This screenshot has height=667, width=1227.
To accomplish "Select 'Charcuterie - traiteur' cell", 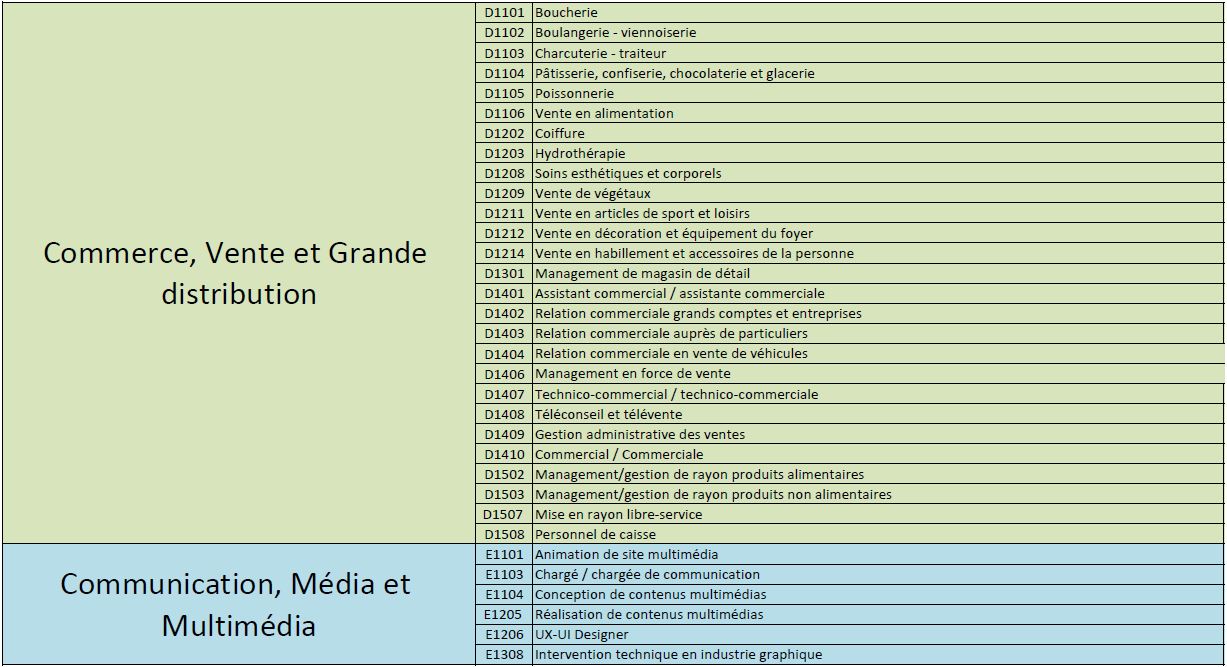I will click(x=879, y=53).
